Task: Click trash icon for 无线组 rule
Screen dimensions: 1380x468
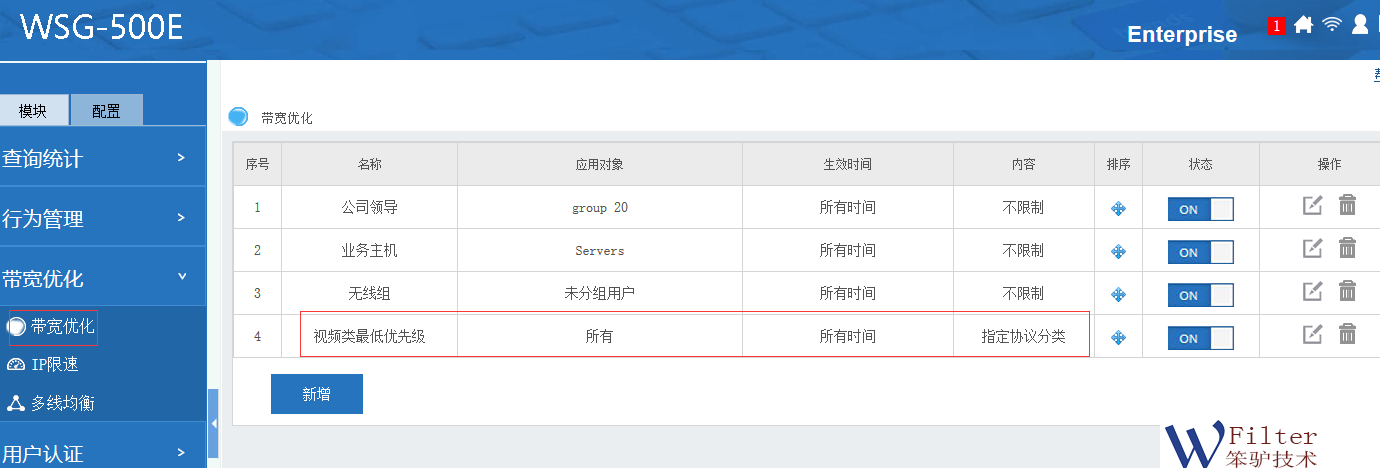Action: point(1347,292)
